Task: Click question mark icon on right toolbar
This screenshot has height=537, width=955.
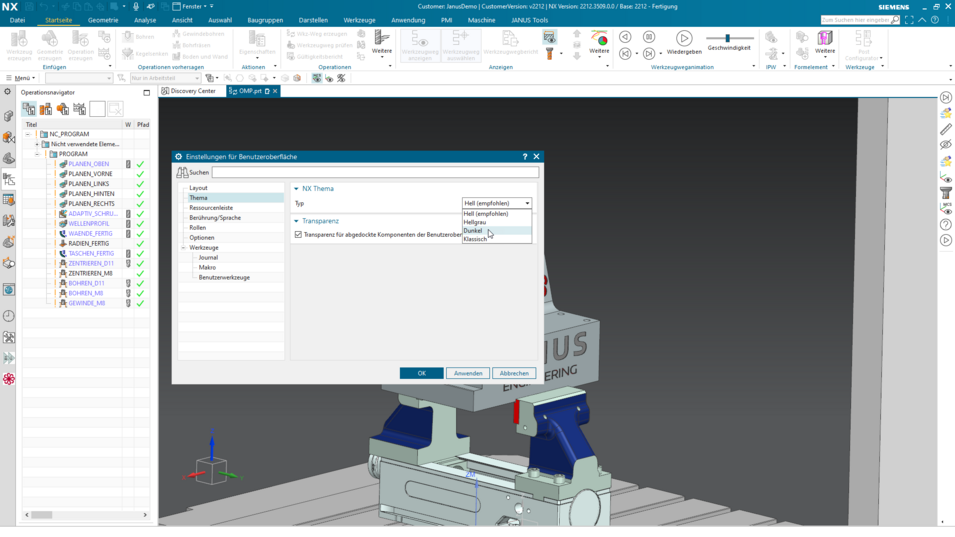Action: pos(945,225)
